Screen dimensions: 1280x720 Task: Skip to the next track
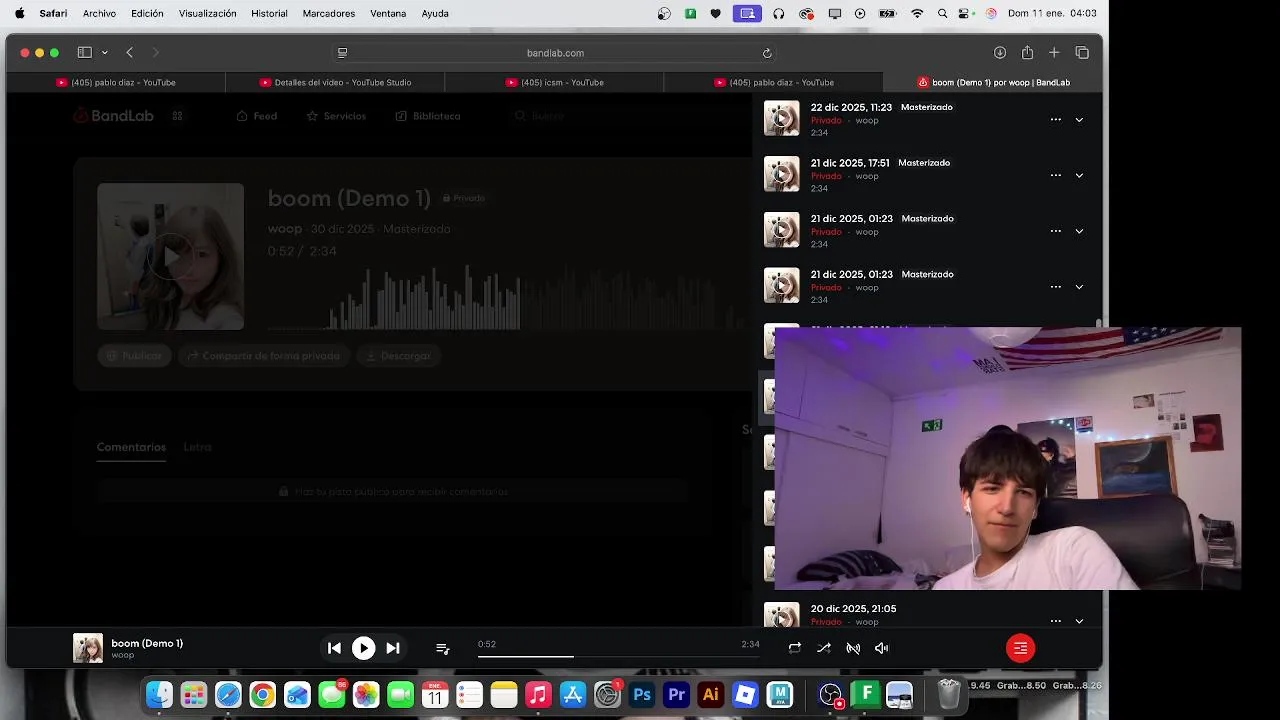(393, 648)
